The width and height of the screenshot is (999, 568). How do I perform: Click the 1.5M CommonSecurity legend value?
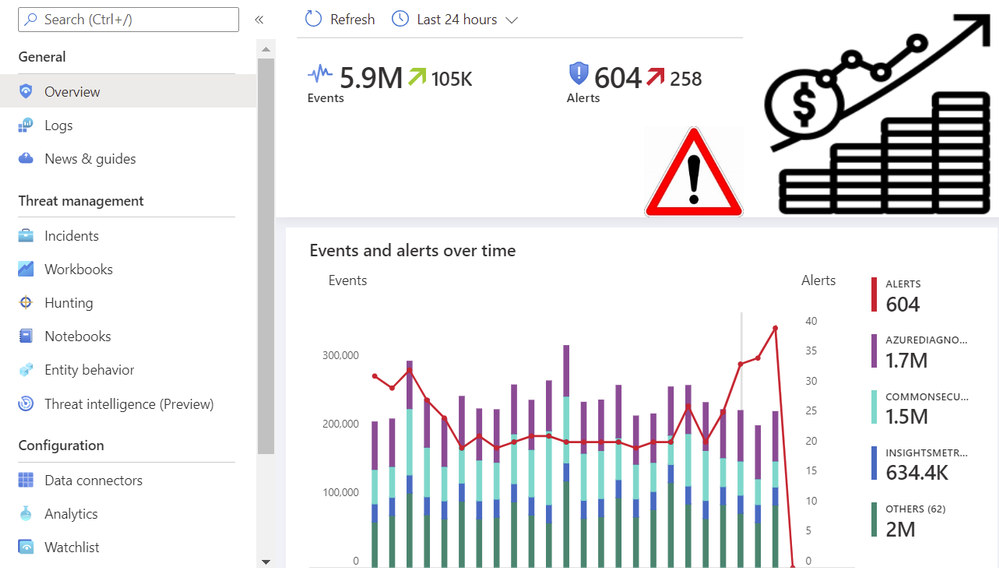[906, 416]
